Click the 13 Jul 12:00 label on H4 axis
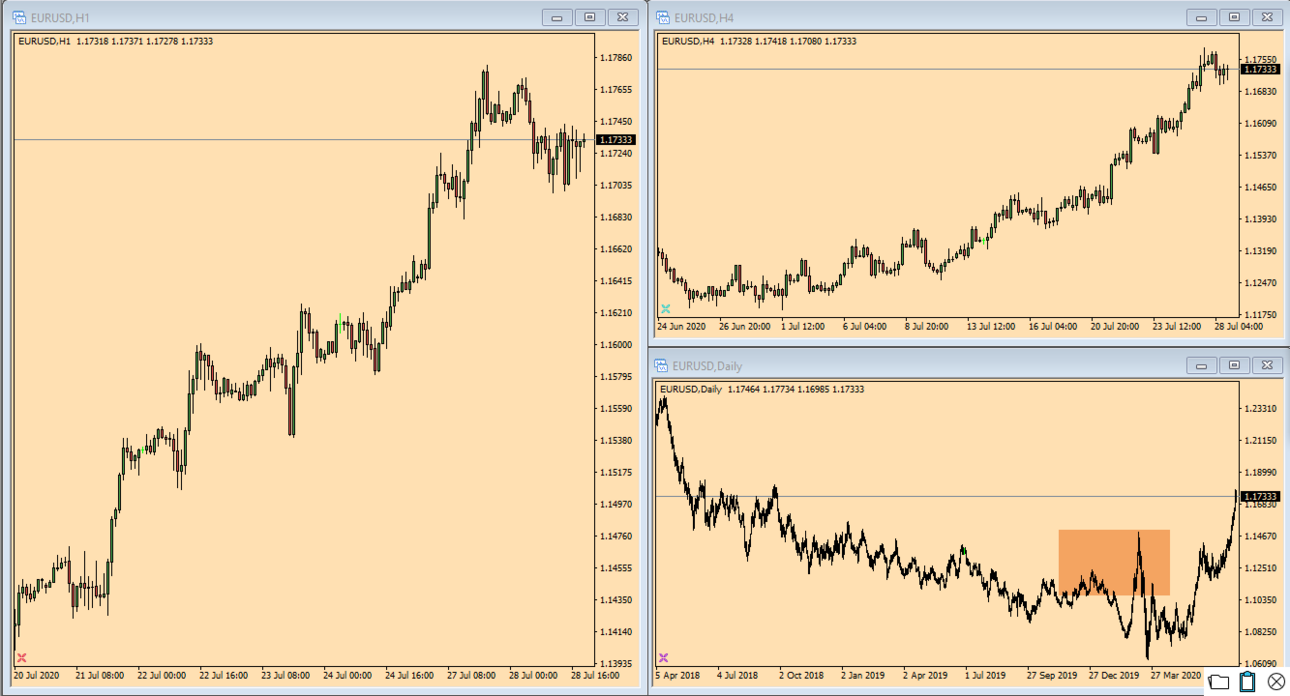Viewport: 1290px width, 696px height. [991, 327]
